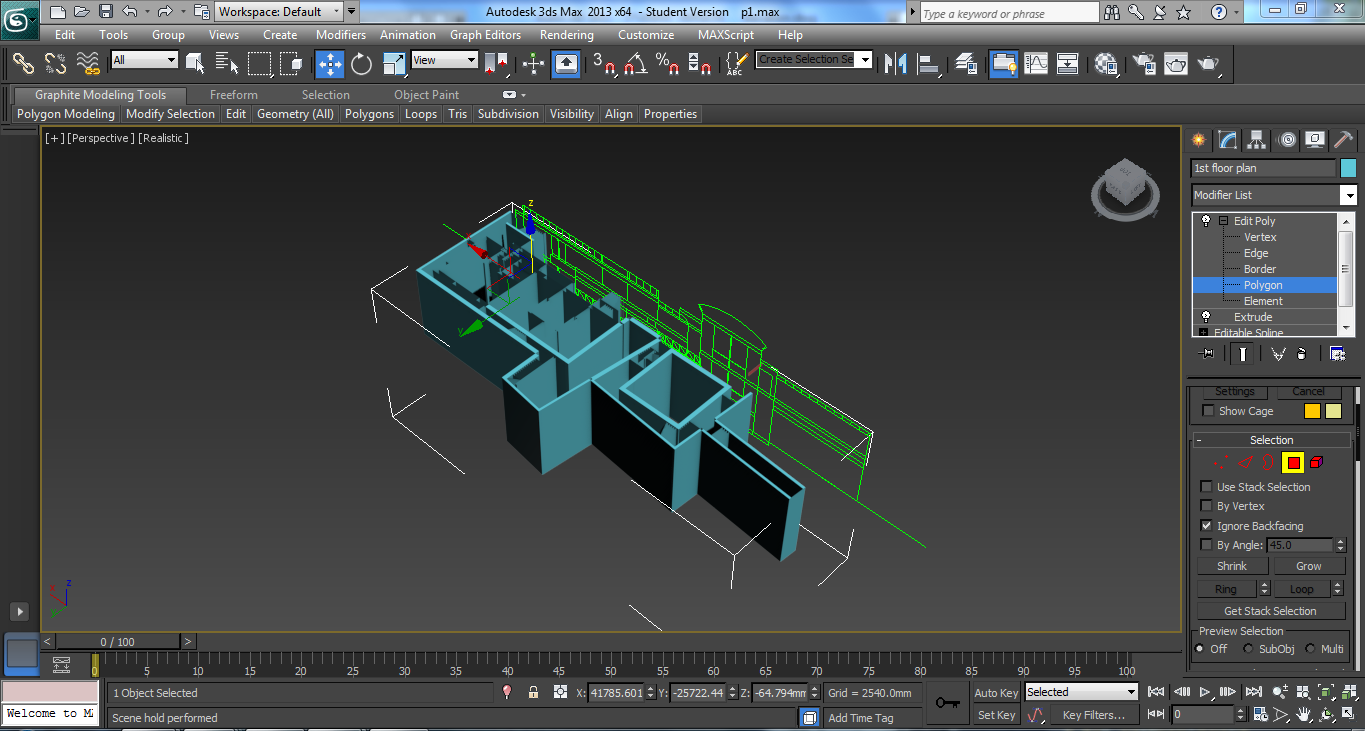The image size is (1365, 731).
Task: Open the Rendering menu
Action: pos(567,35)
